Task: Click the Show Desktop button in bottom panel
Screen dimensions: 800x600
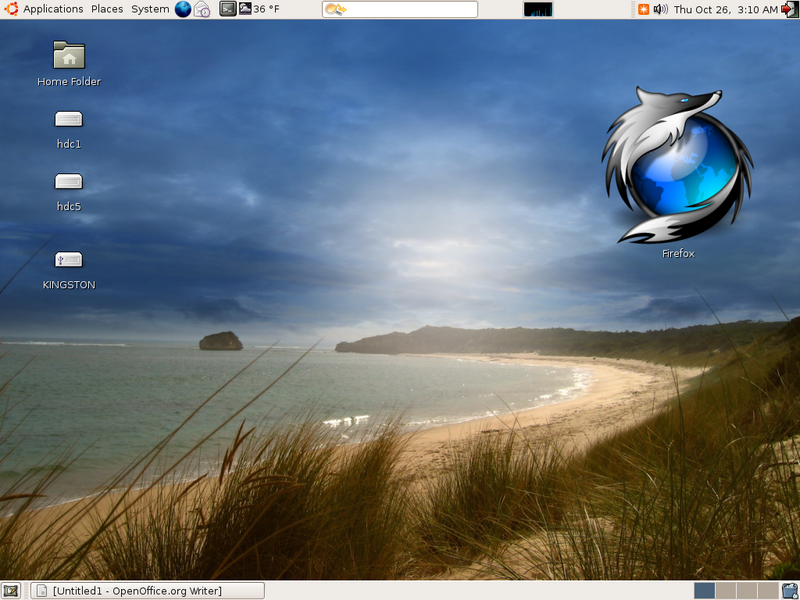Action: click(11, 591)
